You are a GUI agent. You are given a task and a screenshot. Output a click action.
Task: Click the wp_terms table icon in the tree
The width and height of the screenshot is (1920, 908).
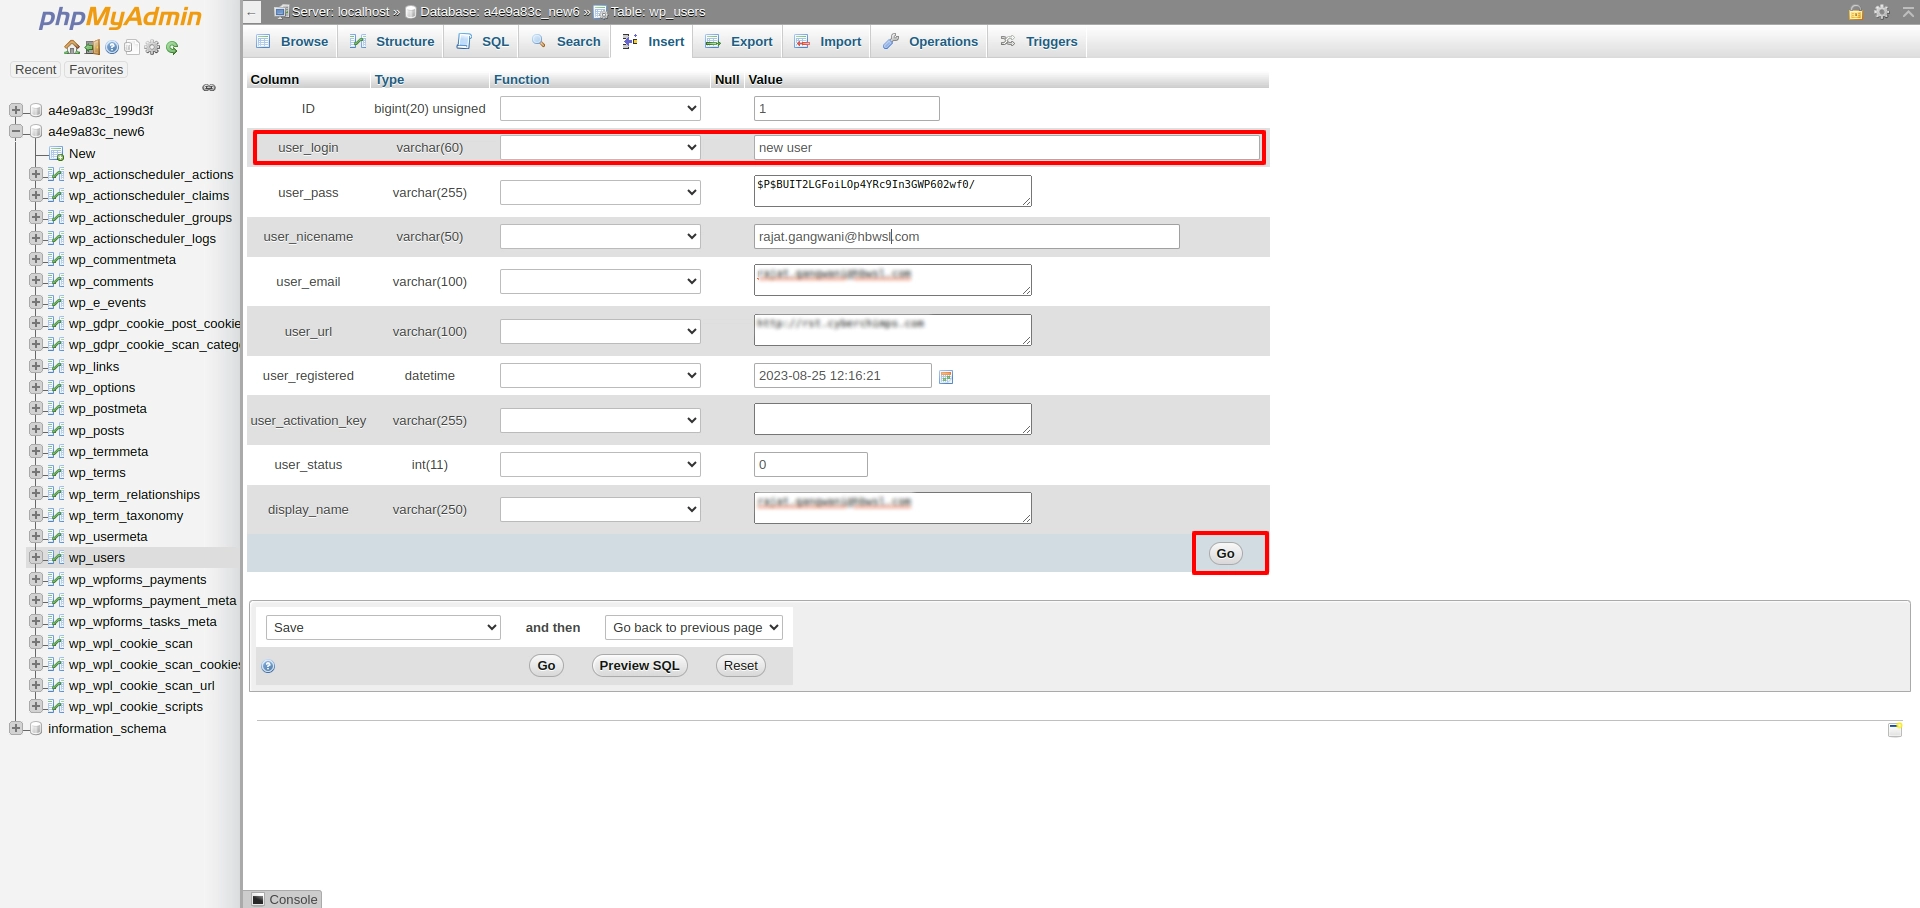(56, 472)
